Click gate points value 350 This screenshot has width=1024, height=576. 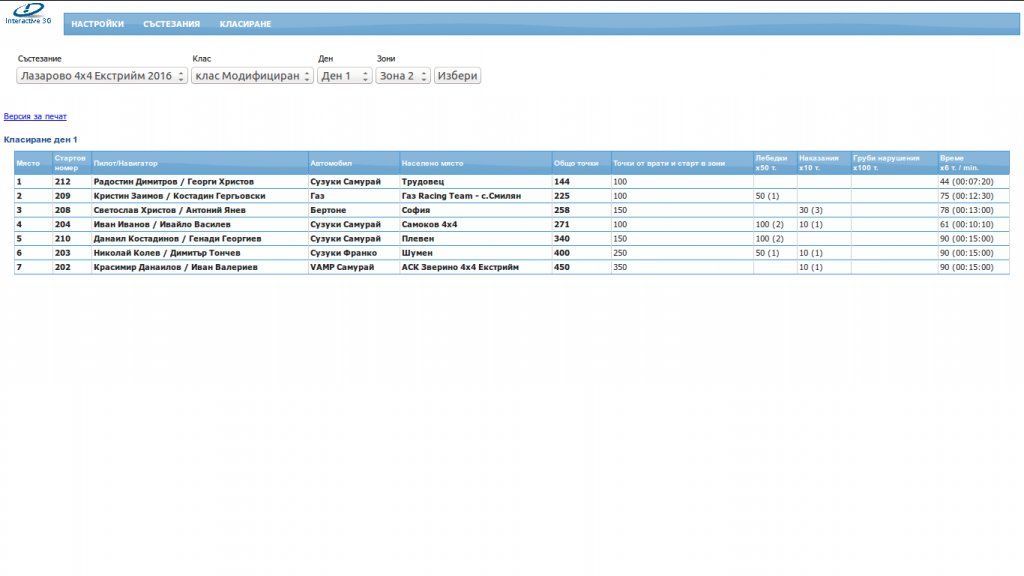coord(620,267)
